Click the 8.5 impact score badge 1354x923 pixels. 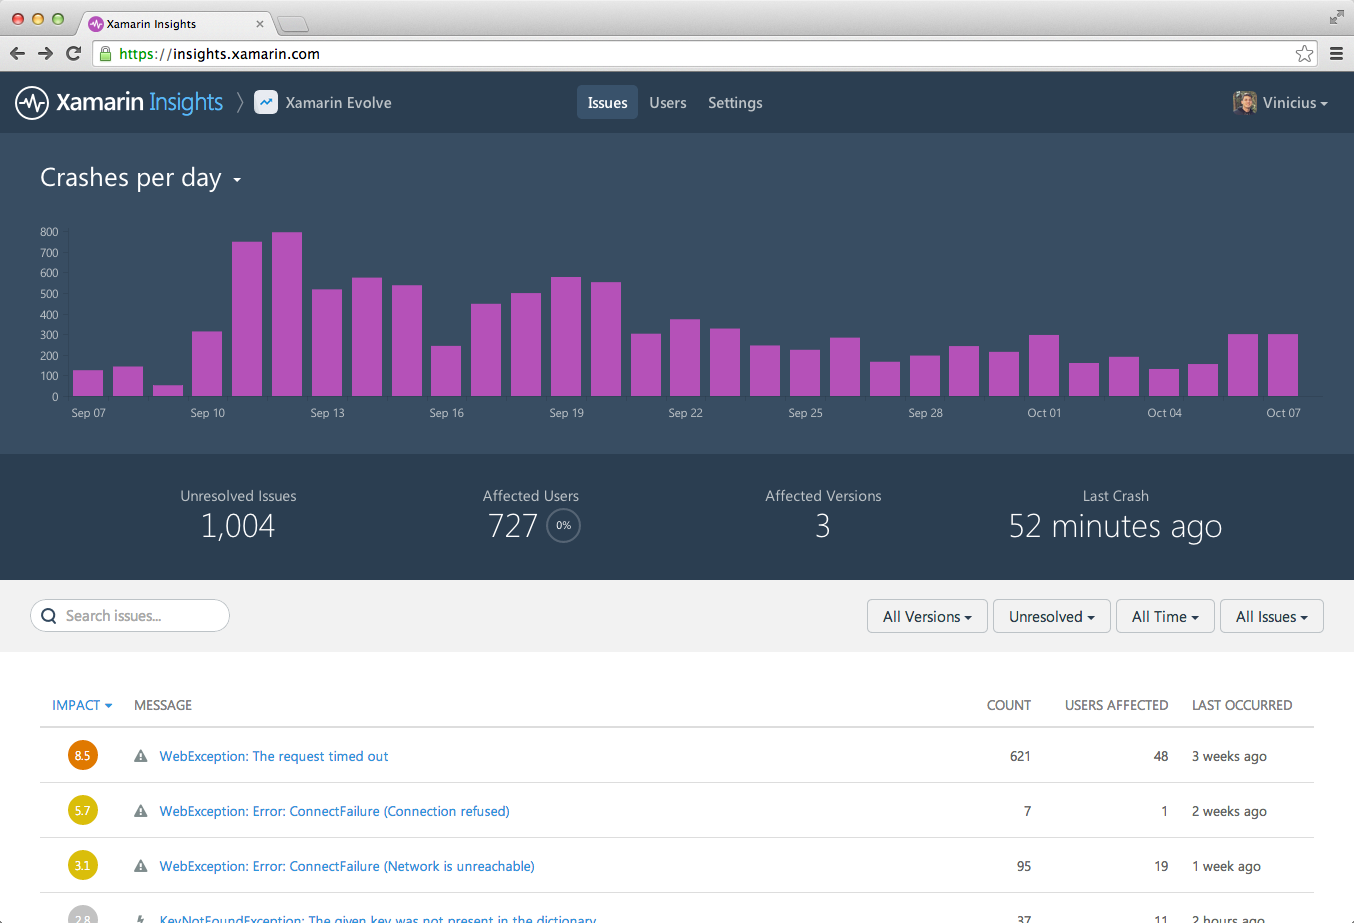(82, 755)
